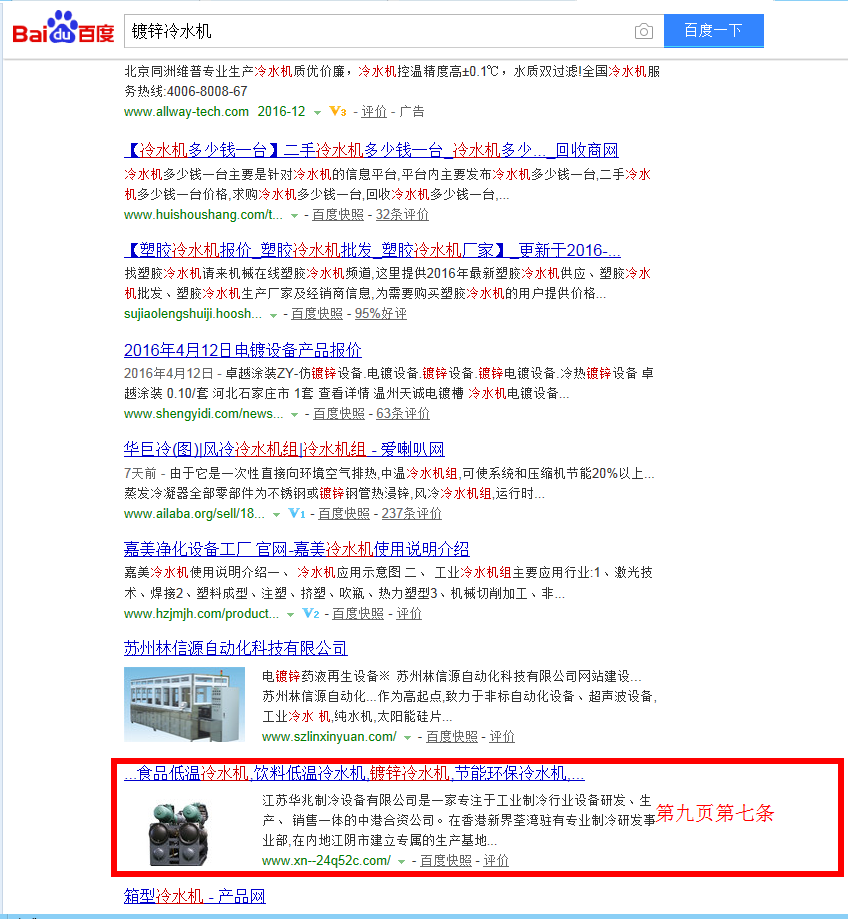Click the www.xn--24q52c.com green URL
The width and height of the screenshot is (848, 919).
(326, 860)
